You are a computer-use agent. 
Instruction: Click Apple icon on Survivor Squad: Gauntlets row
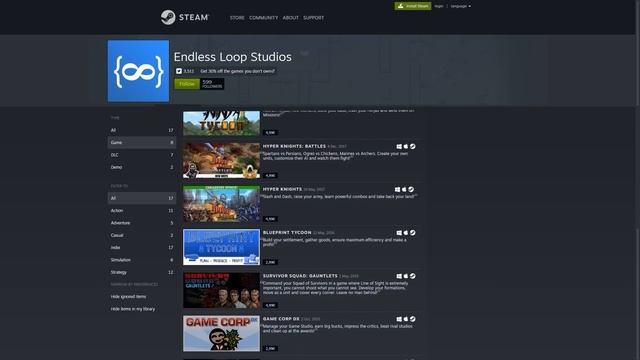coord(406,276)
